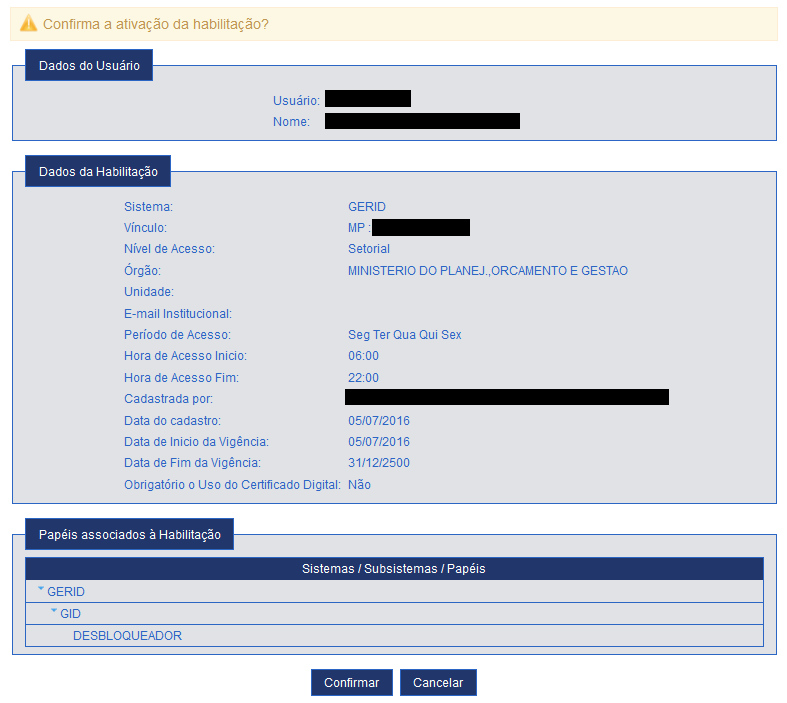Click the 06:00 access start time

[363, 356]
